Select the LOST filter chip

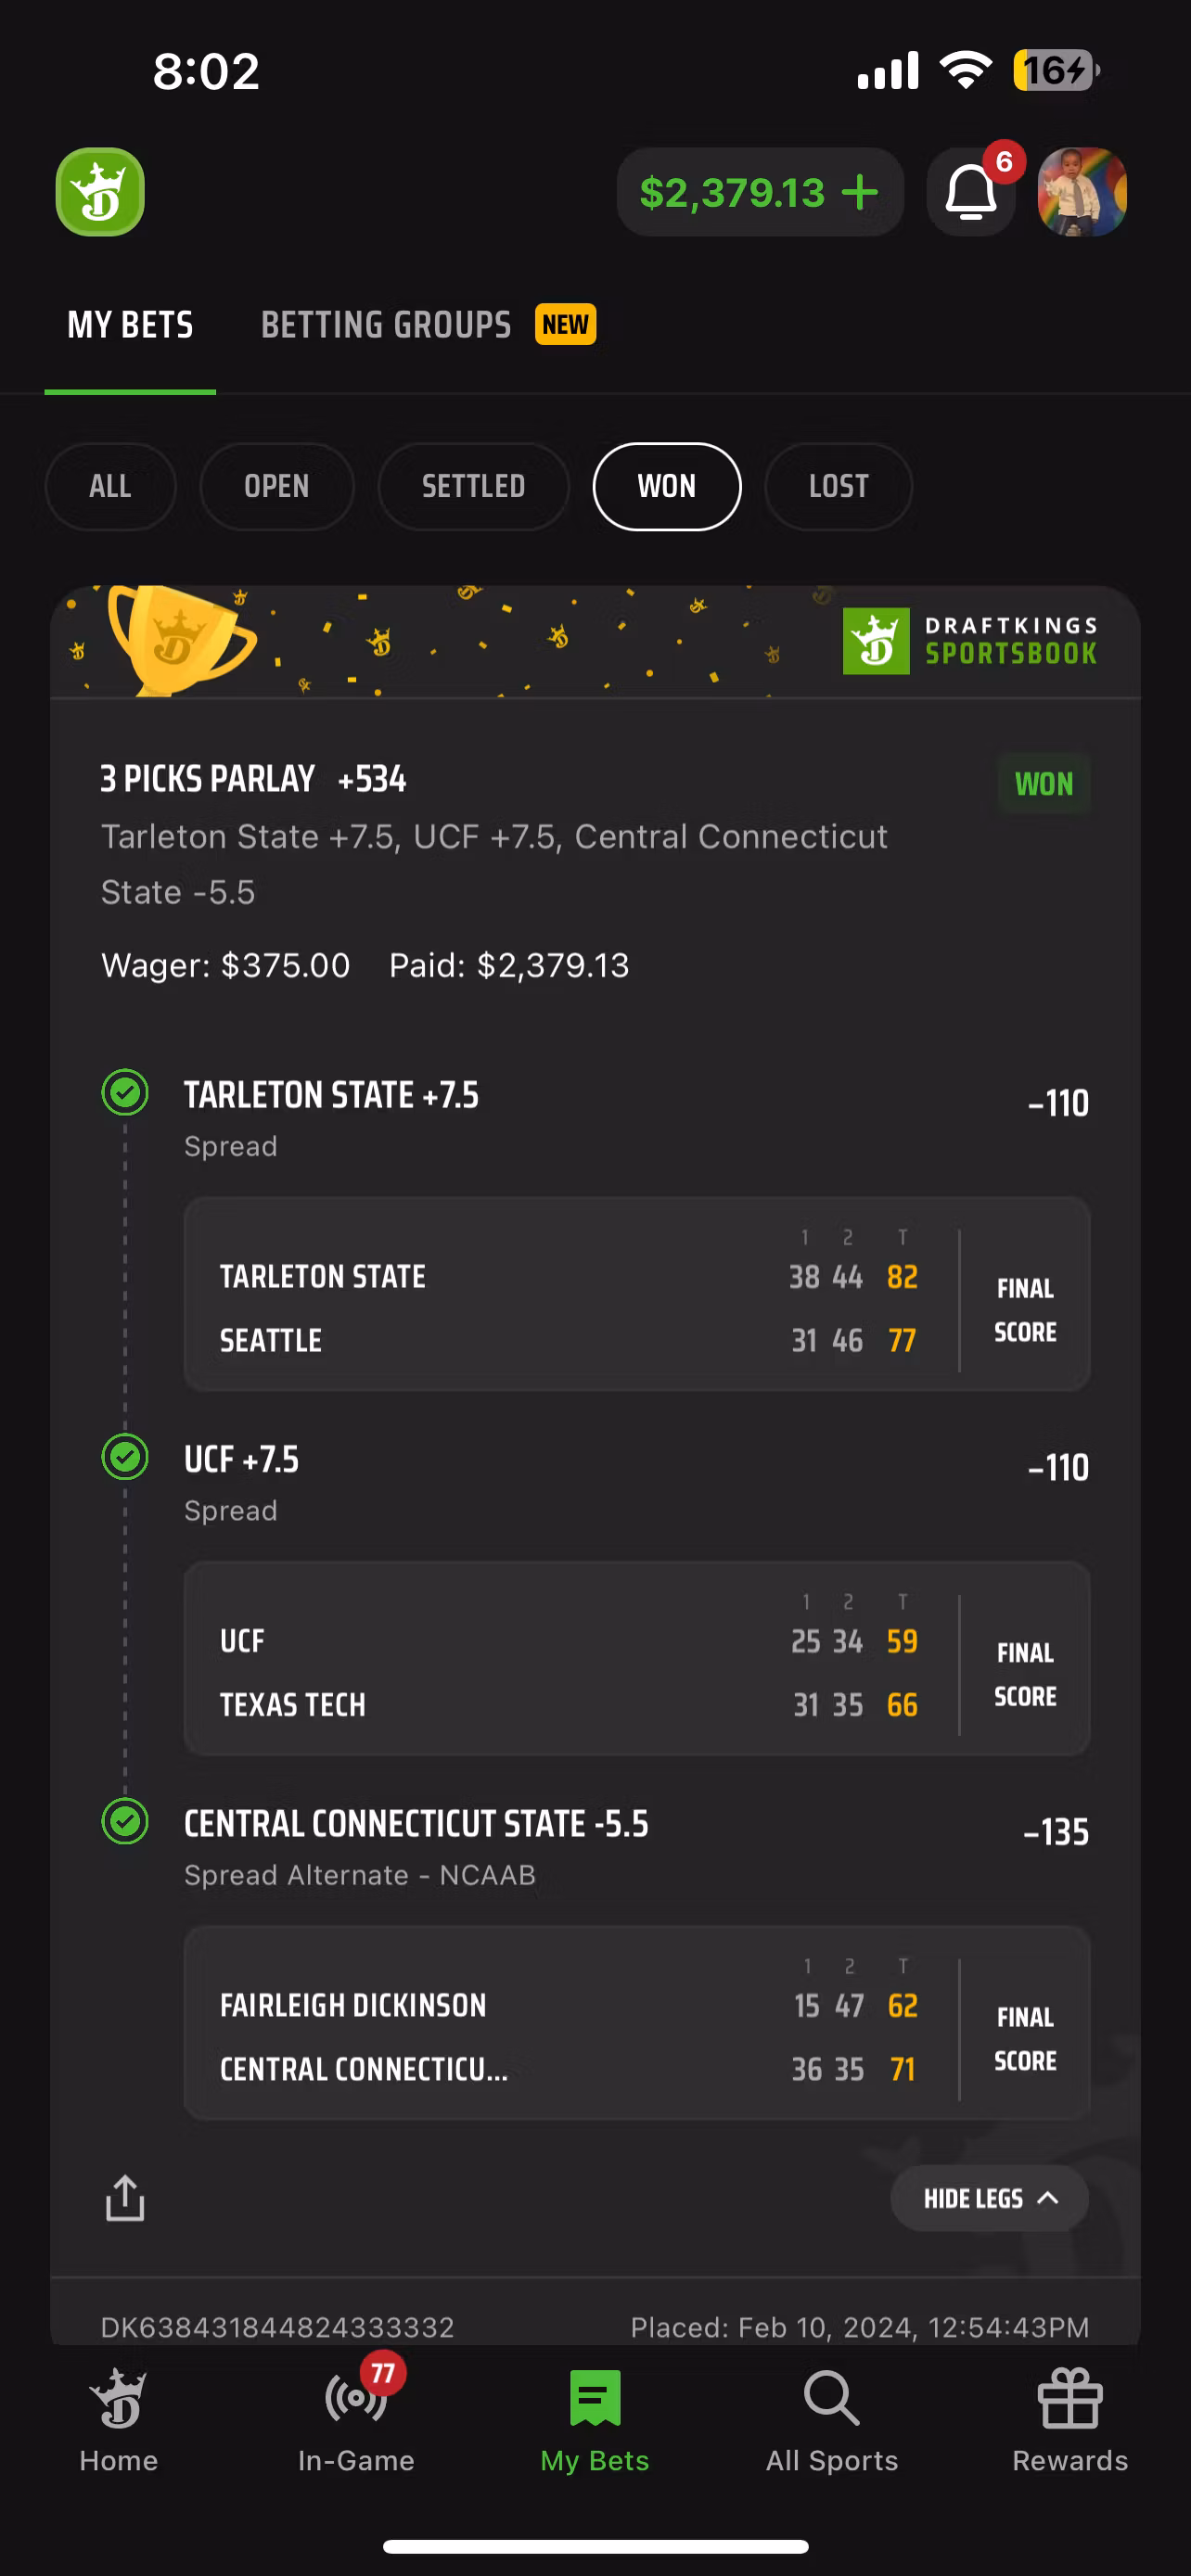pyautogui.click(x=838, y=487)
